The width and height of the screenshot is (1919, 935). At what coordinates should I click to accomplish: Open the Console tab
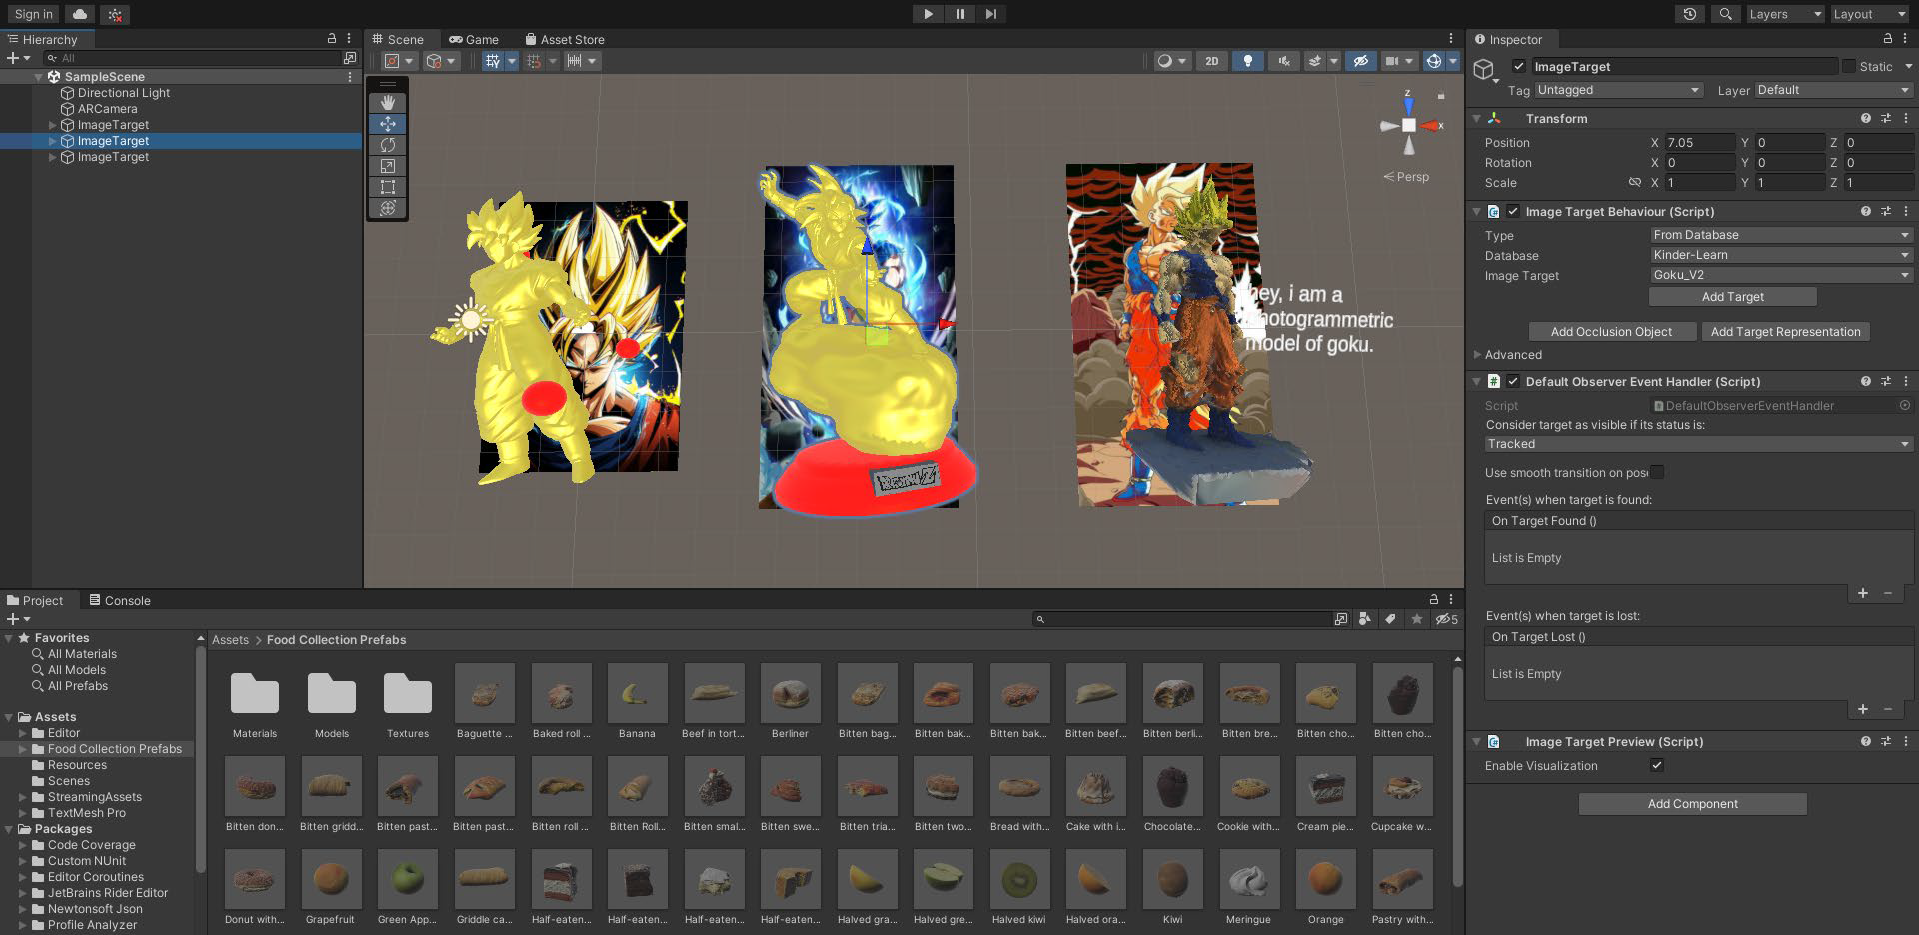[120, 601]
